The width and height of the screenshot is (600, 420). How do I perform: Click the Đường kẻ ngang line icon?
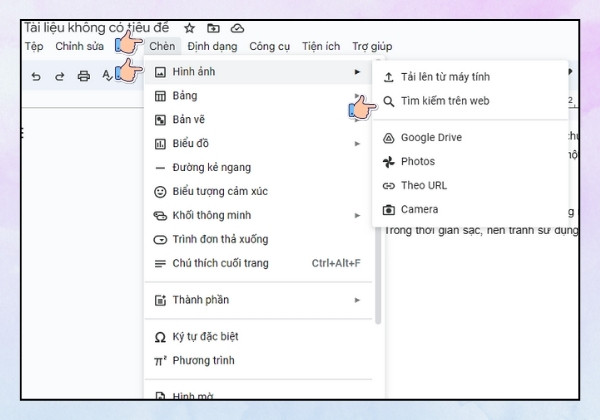pos(160,168)
